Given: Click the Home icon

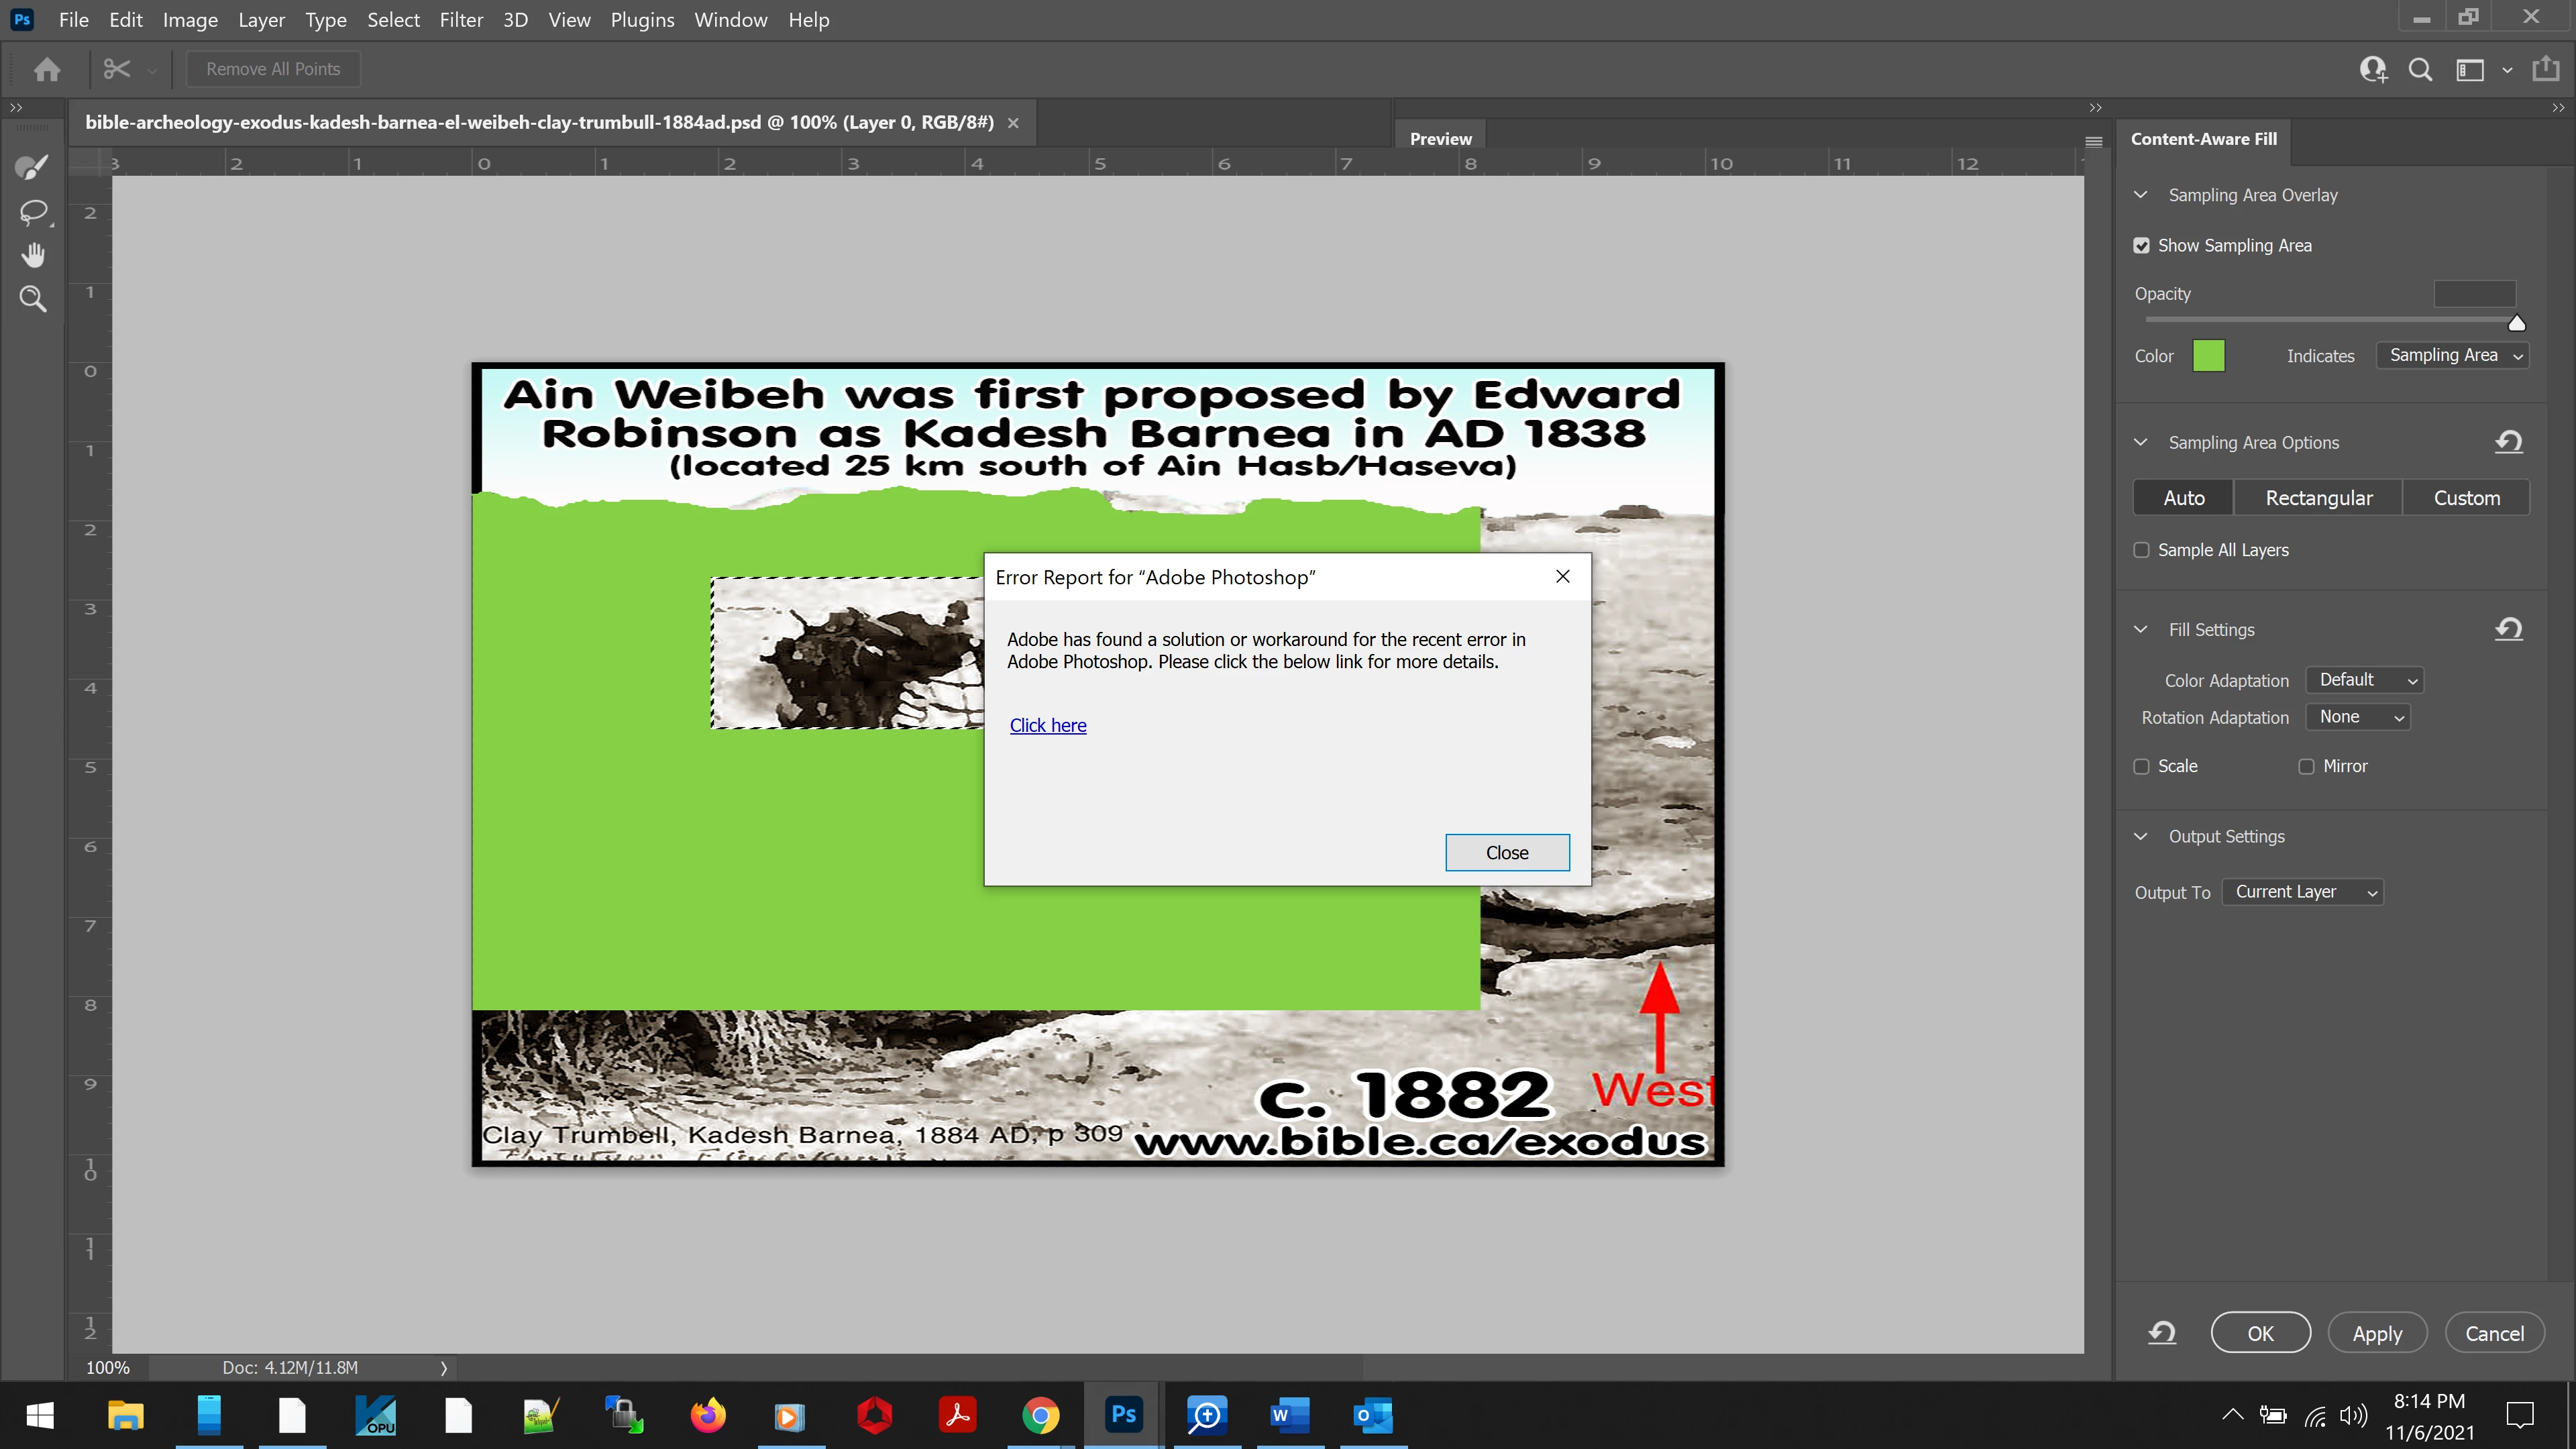Looking at the screenshot, I should point(47,69).
